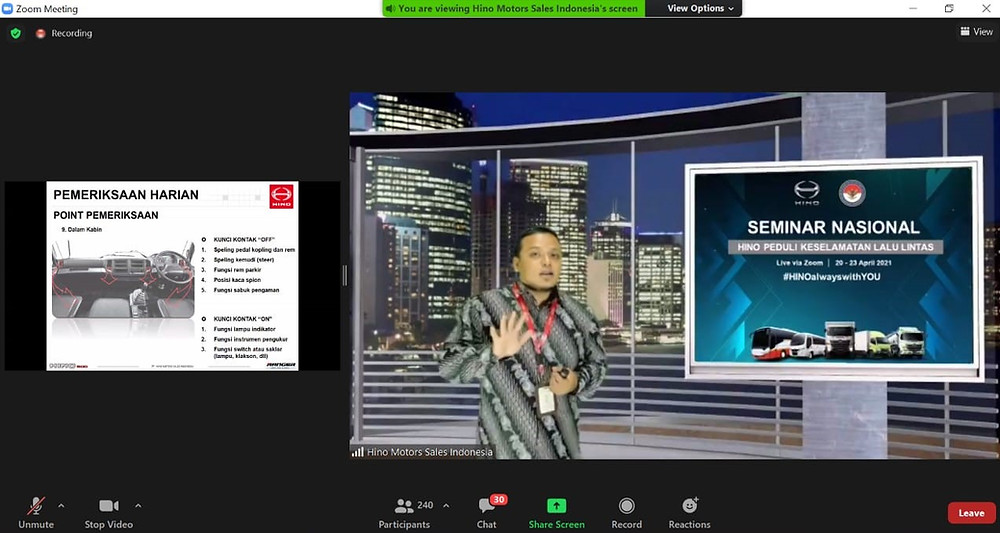The height and width of the screenshot is (533, 1000).
Task: Click the Zoom Meeting title bar icon
Action: click(7, 8)
